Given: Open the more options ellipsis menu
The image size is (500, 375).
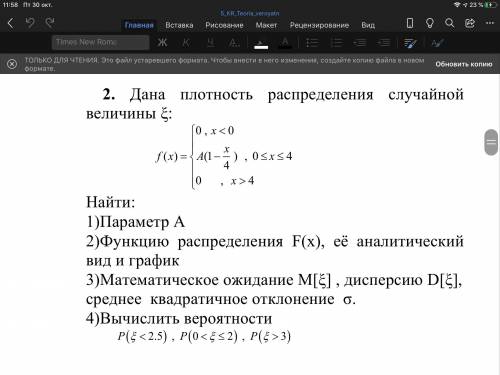Looking at the screenshot, I should pos(490,23).
